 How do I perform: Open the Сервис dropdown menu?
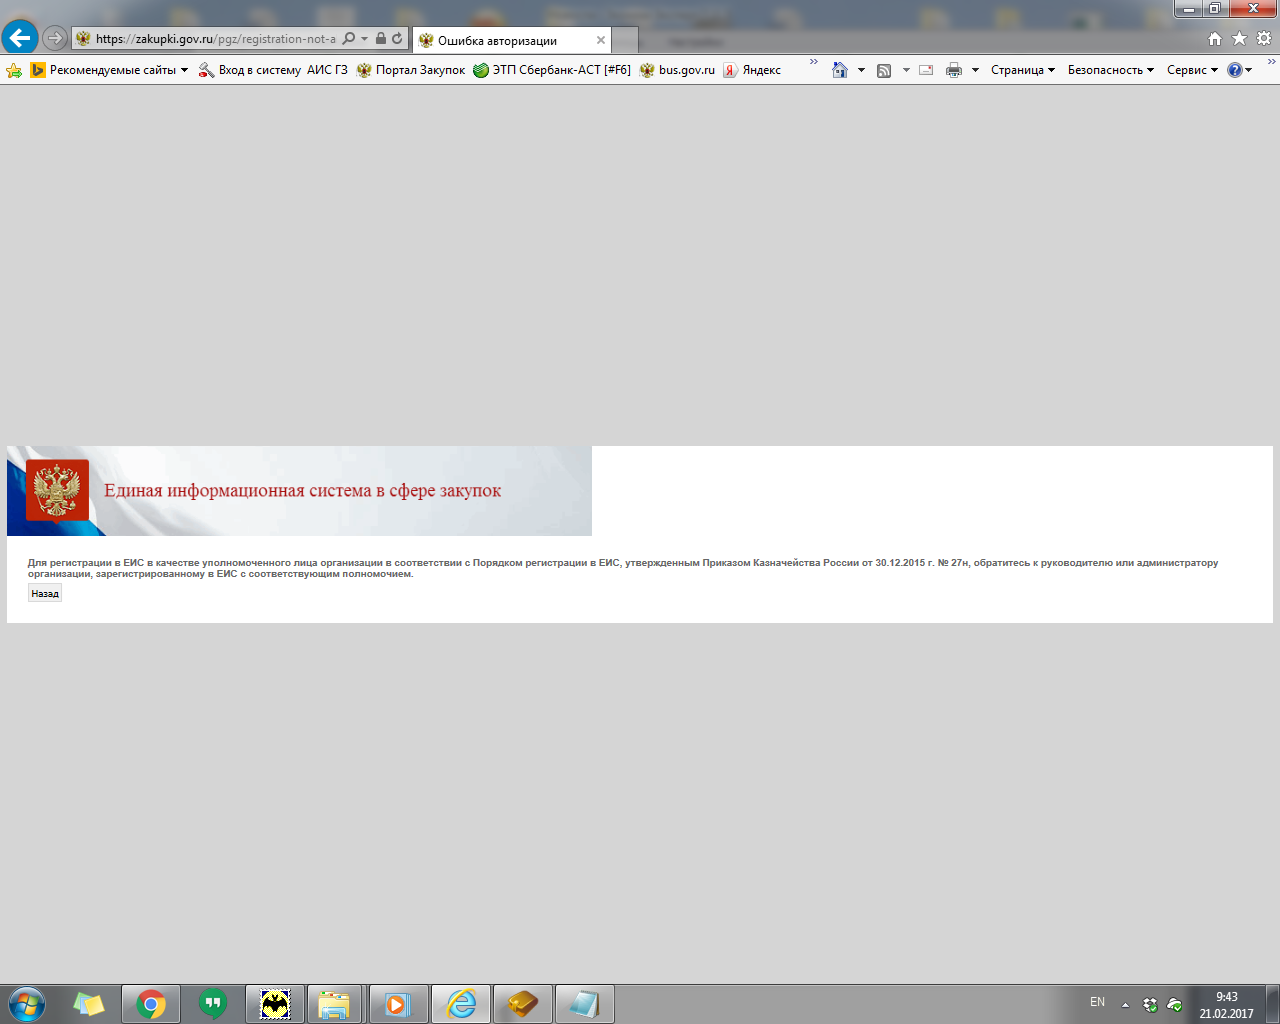pos(1192,70)
